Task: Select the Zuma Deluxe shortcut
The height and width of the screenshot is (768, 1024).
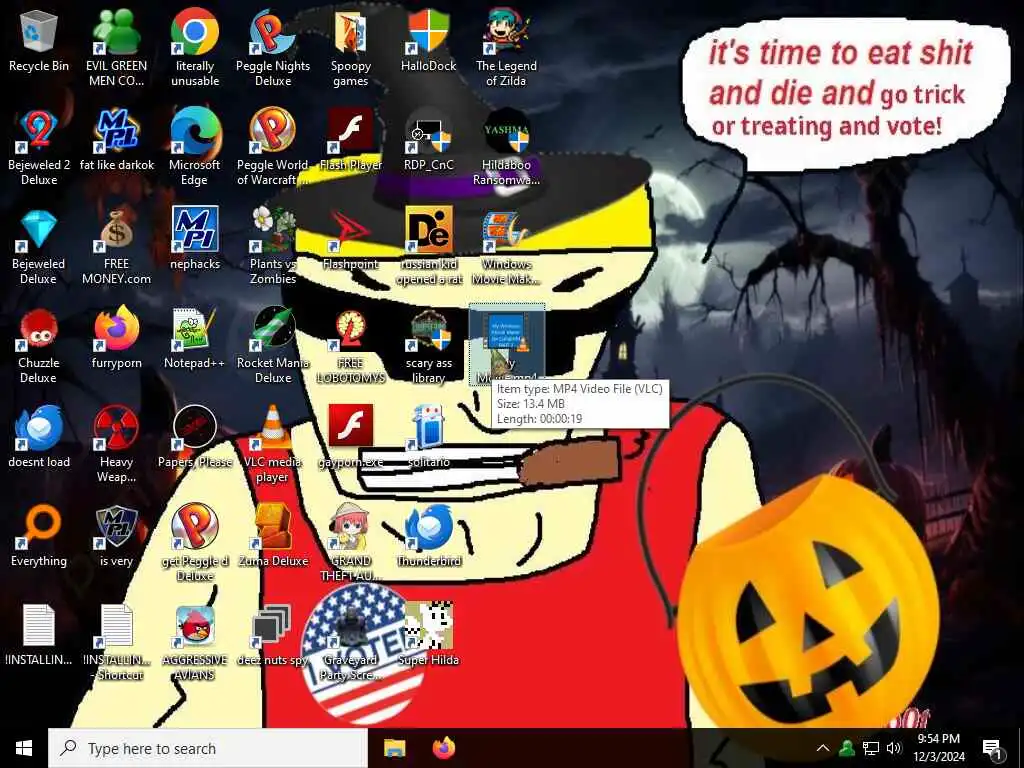Action: coord(273,528)
